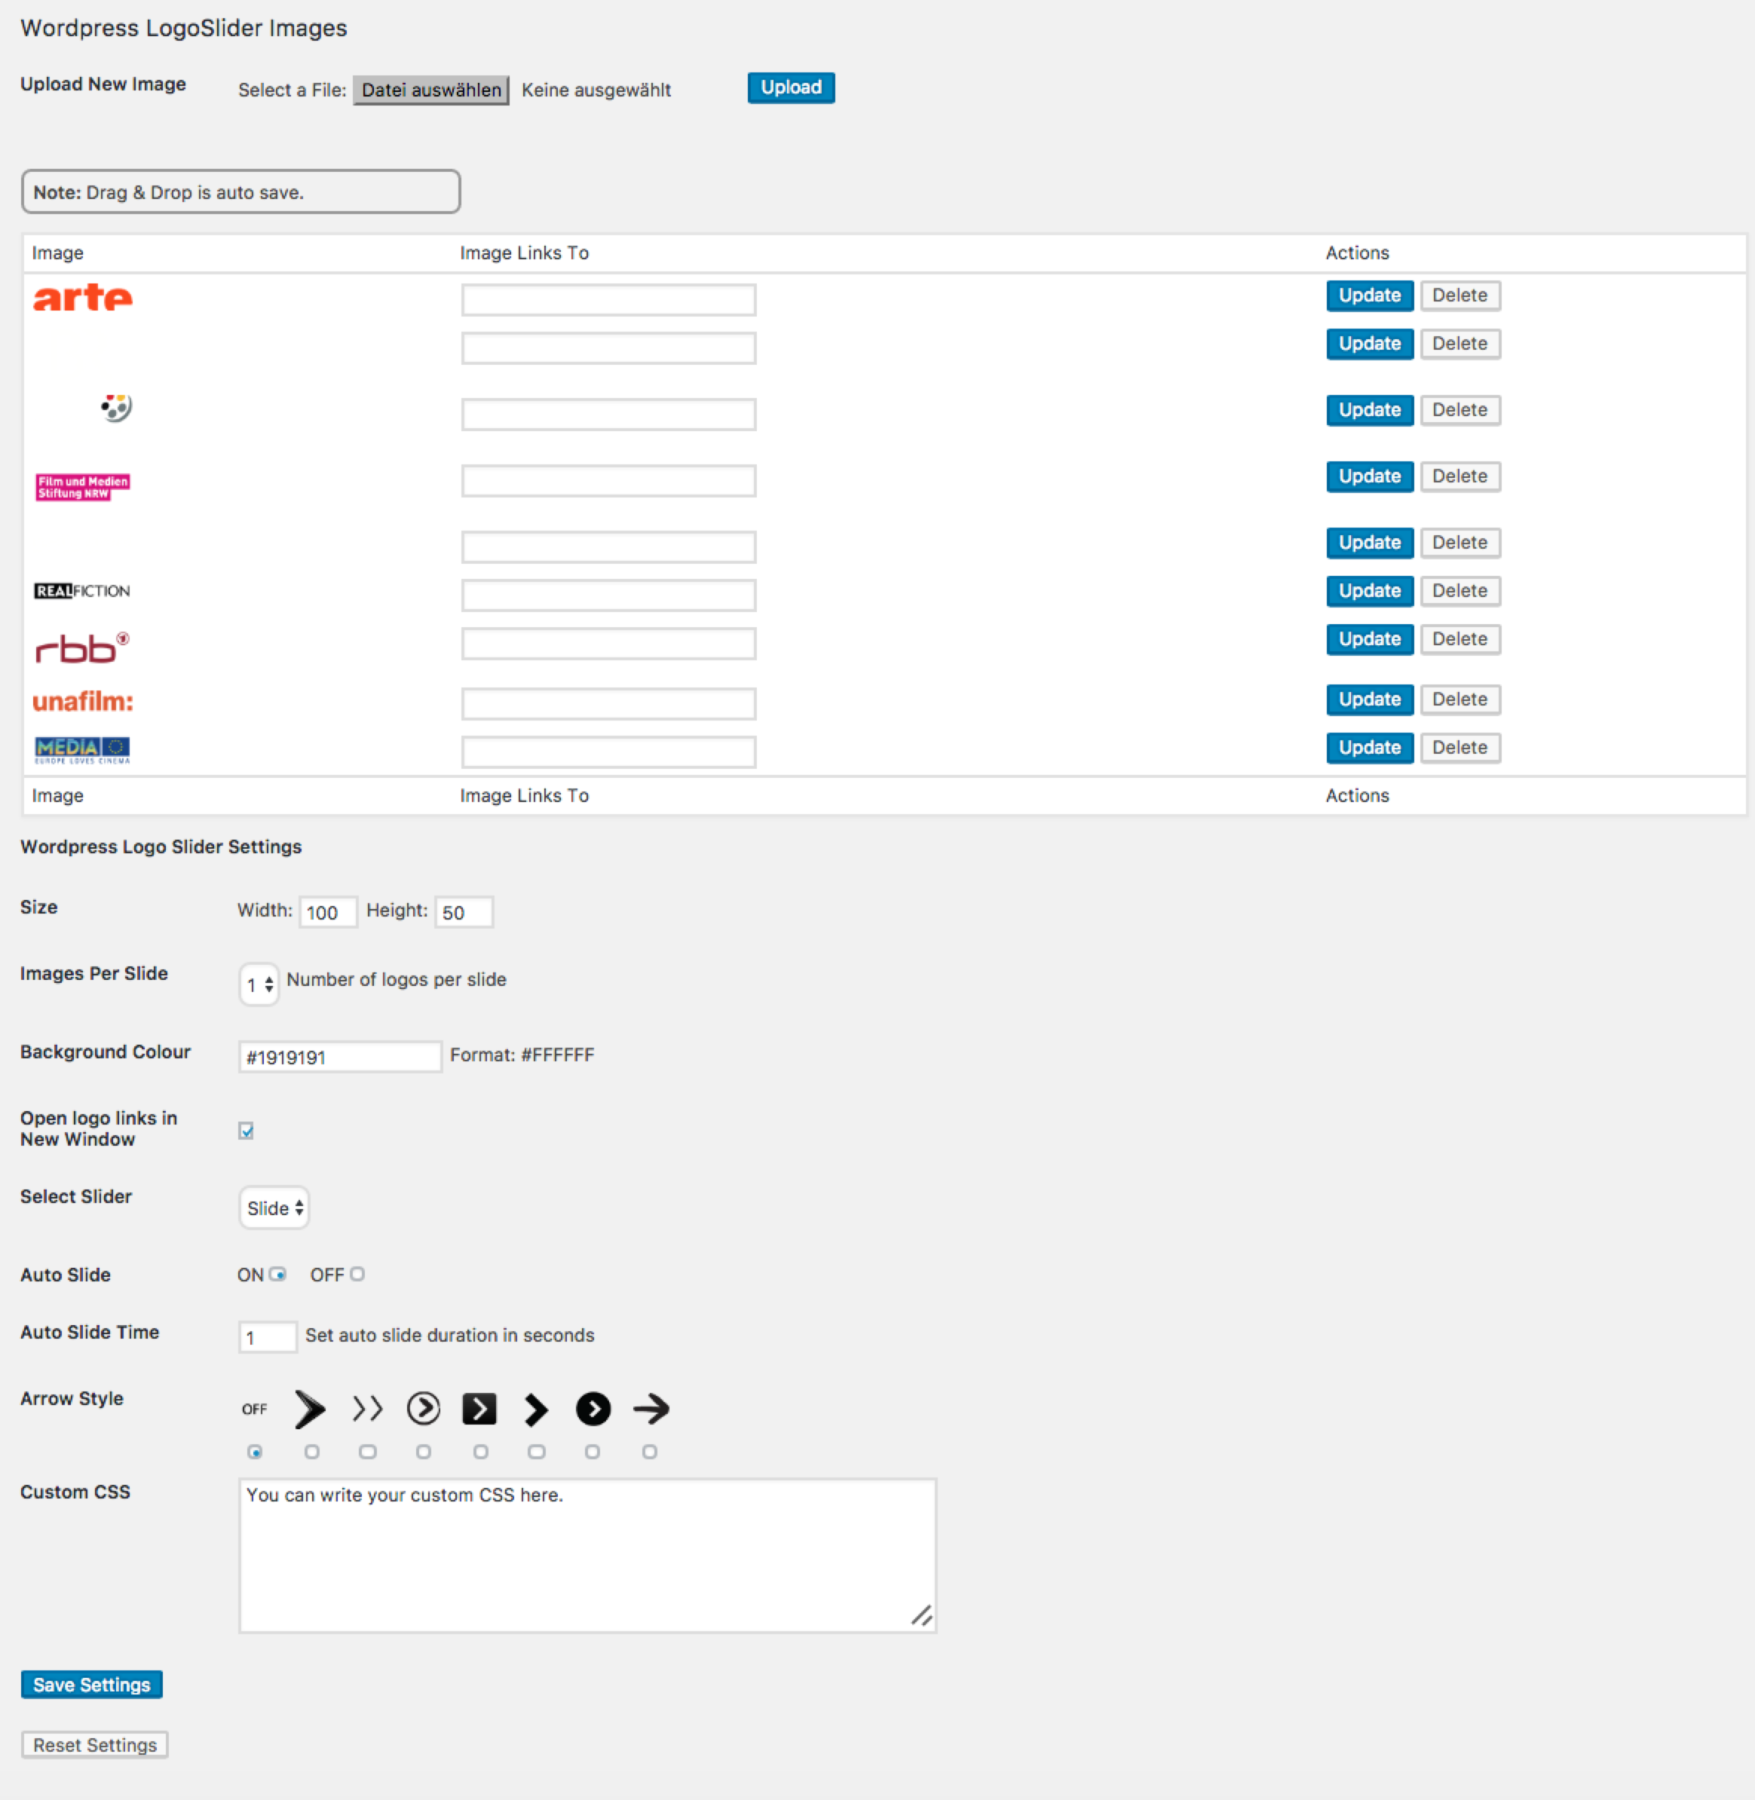Click the Height input field
The width and height of the screenshot is (1755, 1800).
click(x=464, y=912)
